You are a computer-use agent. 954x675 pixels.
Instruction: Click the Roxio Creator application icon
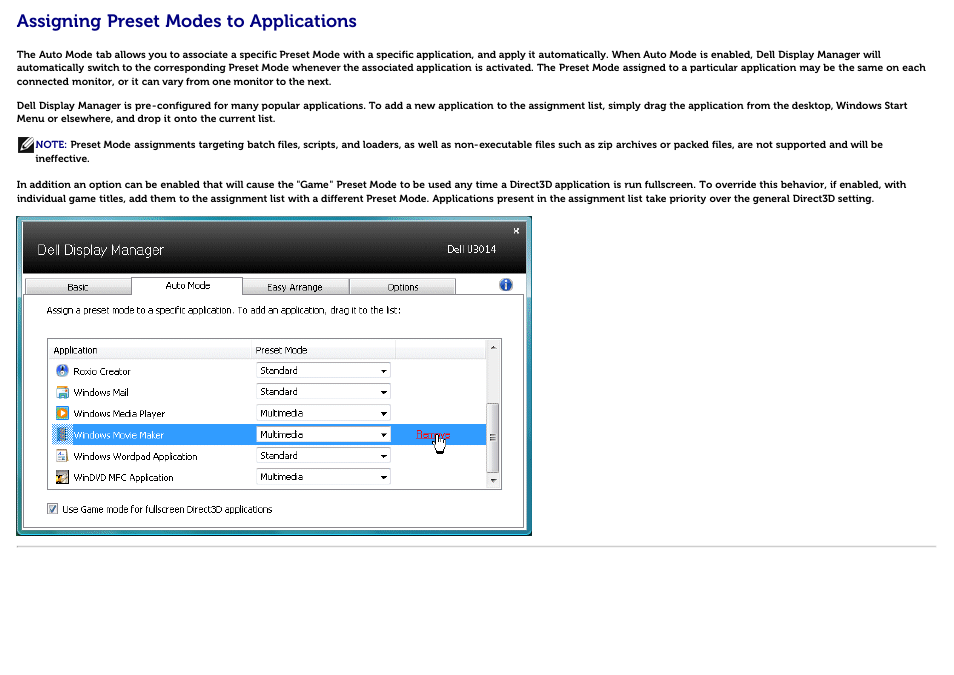[x=62, y=371]
